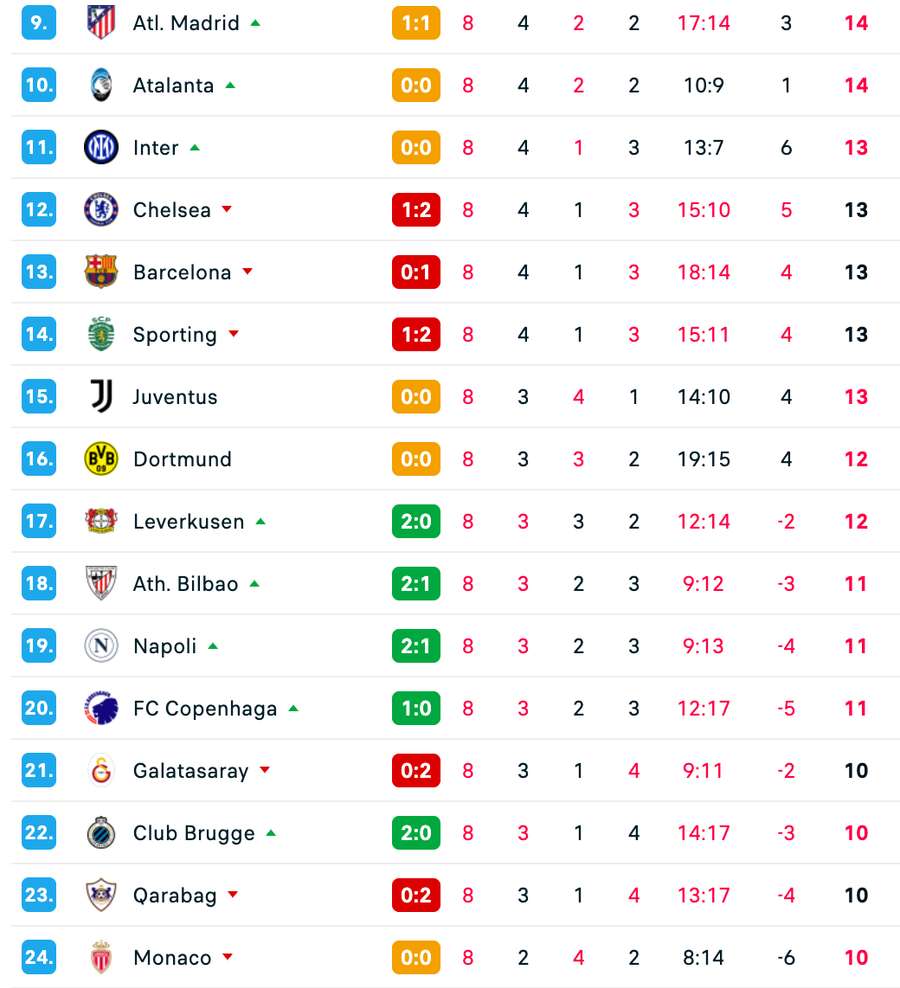Viewport: 900px width, 988px height.
Task: Click the Club Brugge shield icon
Action: tap(101, 833)
